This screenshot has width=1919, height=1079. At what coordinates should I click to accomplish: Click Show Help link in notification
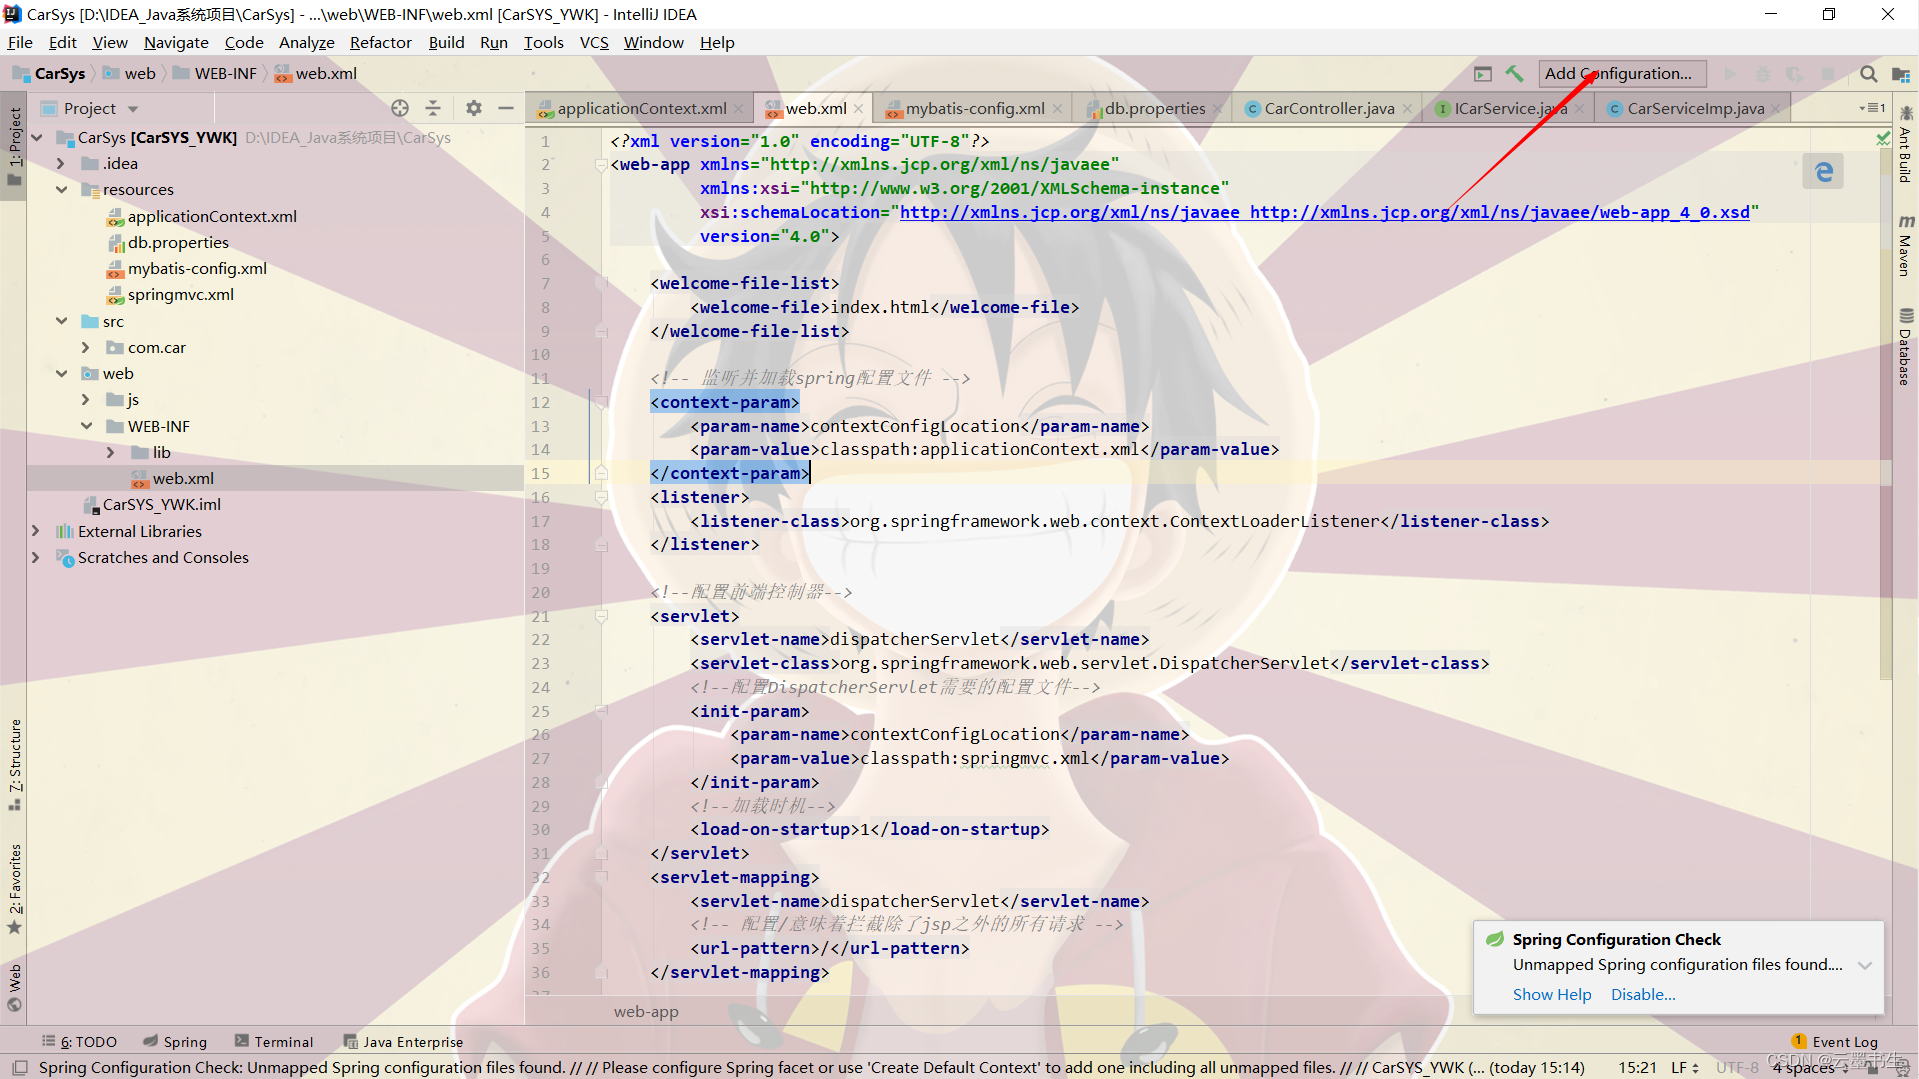tap(1552, 995)
